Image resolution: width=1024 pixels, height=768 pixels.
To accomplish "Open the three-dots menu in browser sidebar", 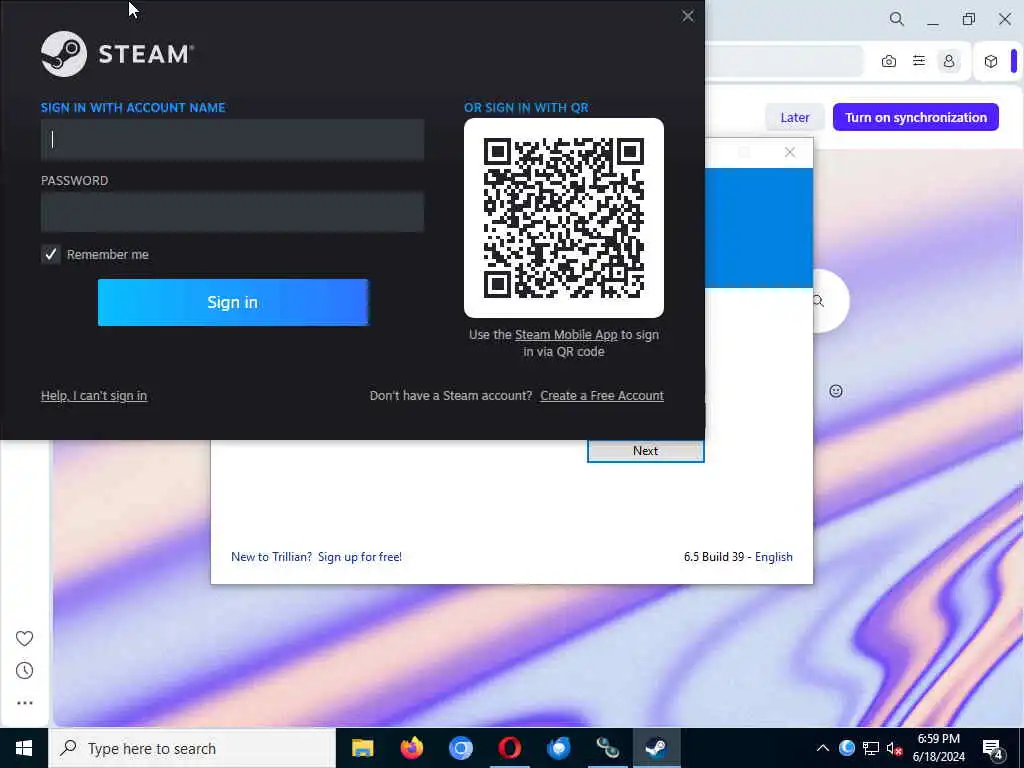I will [x=24, y=703].
